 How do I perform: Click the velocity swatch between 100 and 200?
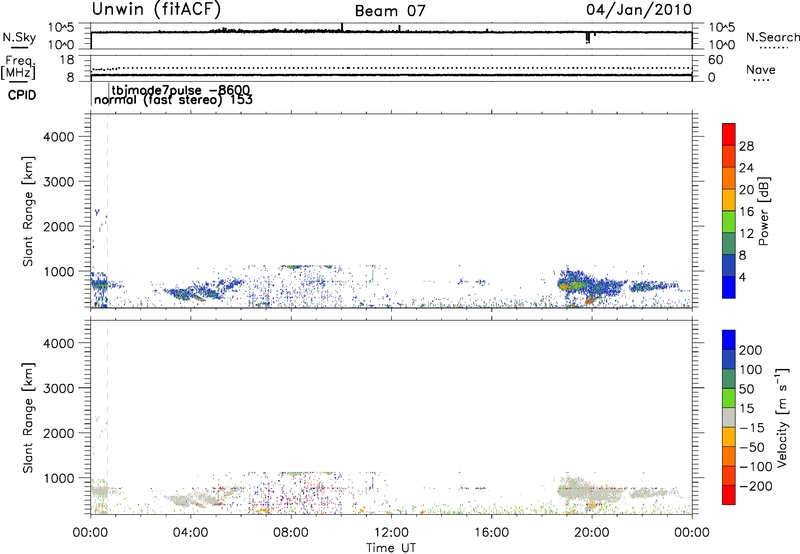pyautogui.click(x=729, y=359)
